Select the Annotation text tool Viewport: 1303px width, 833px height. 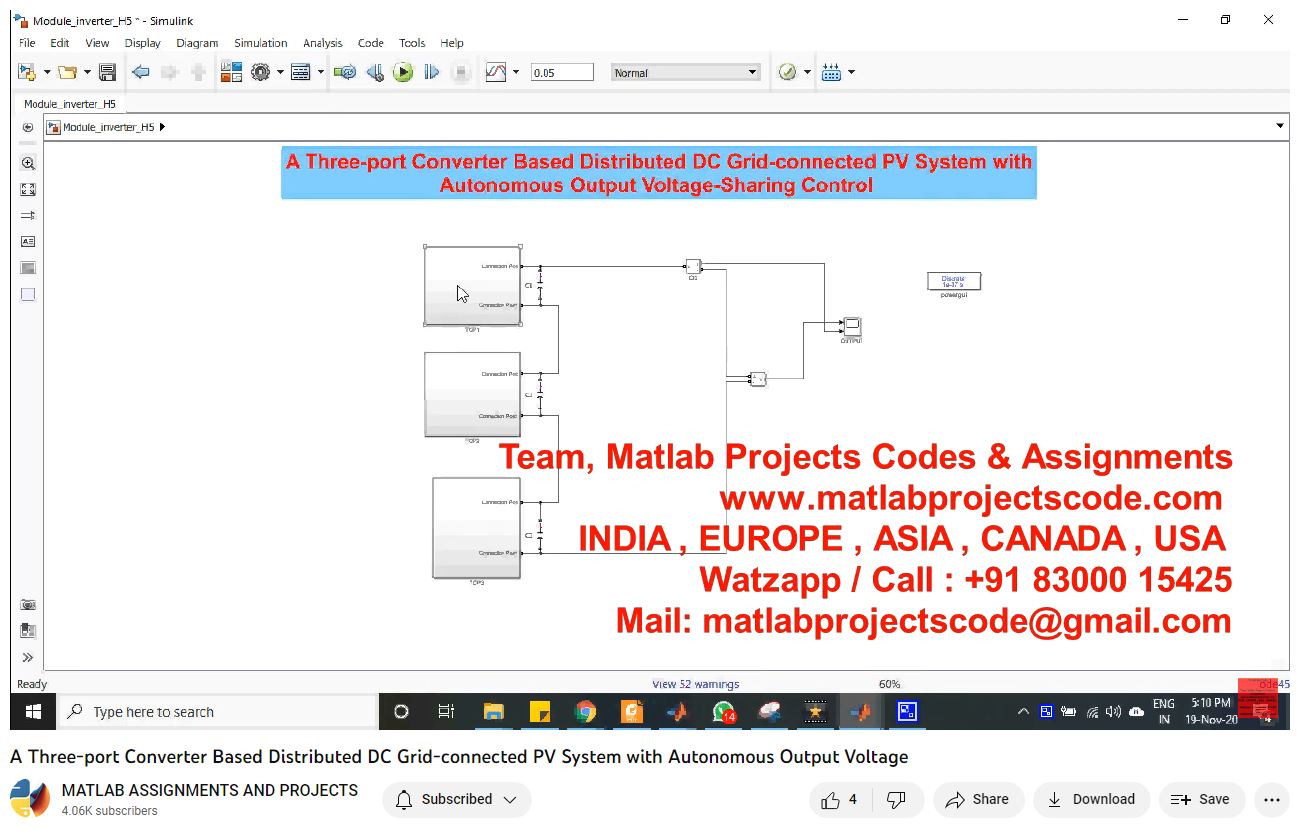28,241
